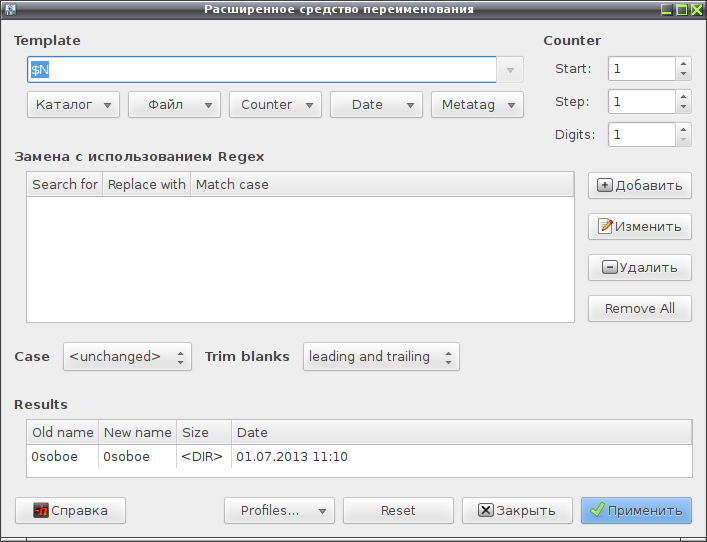This screenshot has height=542, width=707.
Task: Open the Файл placeholder menu
Action: click(x=174, y=105)
